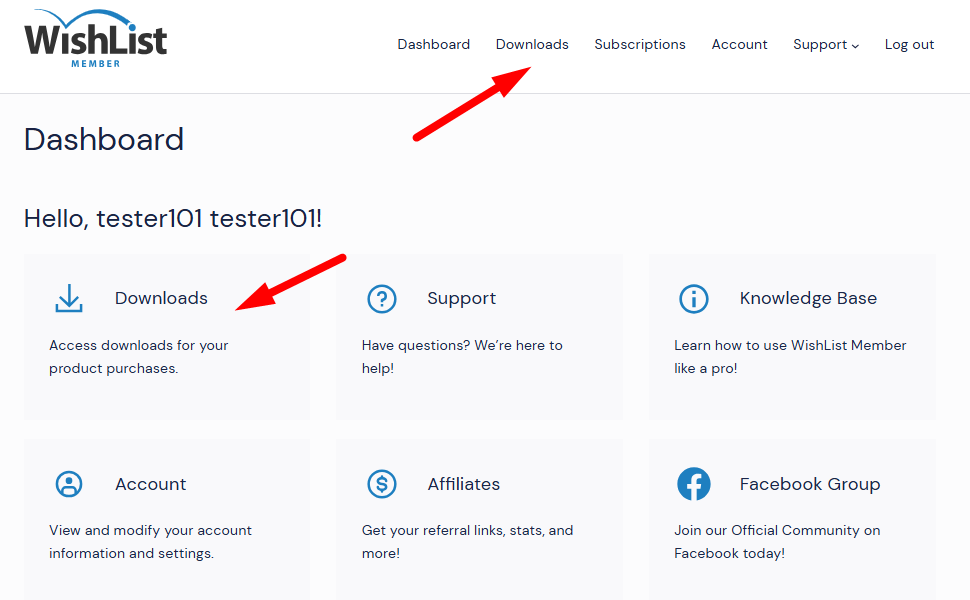
Task: Click the Account card to modify settings
Action: (x=150, y=484)
